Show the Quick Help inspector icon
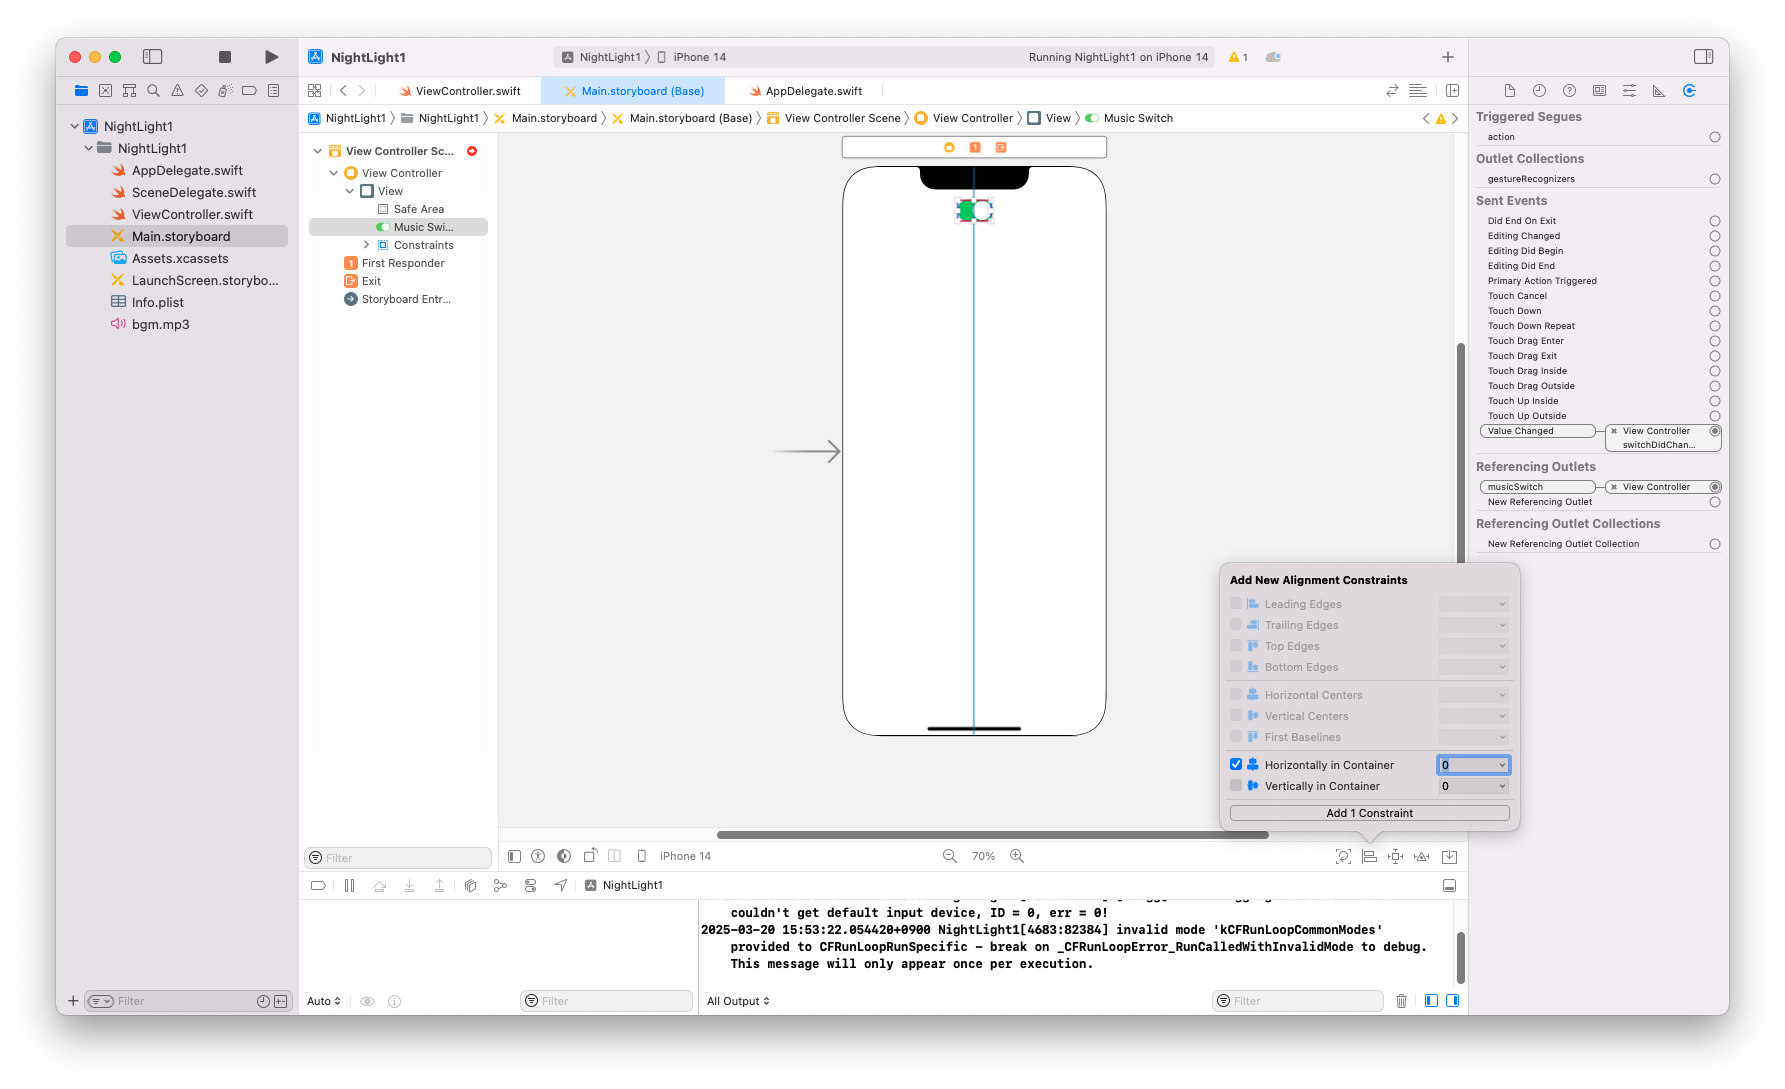Screen dimensions: 1785x1089 coord(1570,90)
